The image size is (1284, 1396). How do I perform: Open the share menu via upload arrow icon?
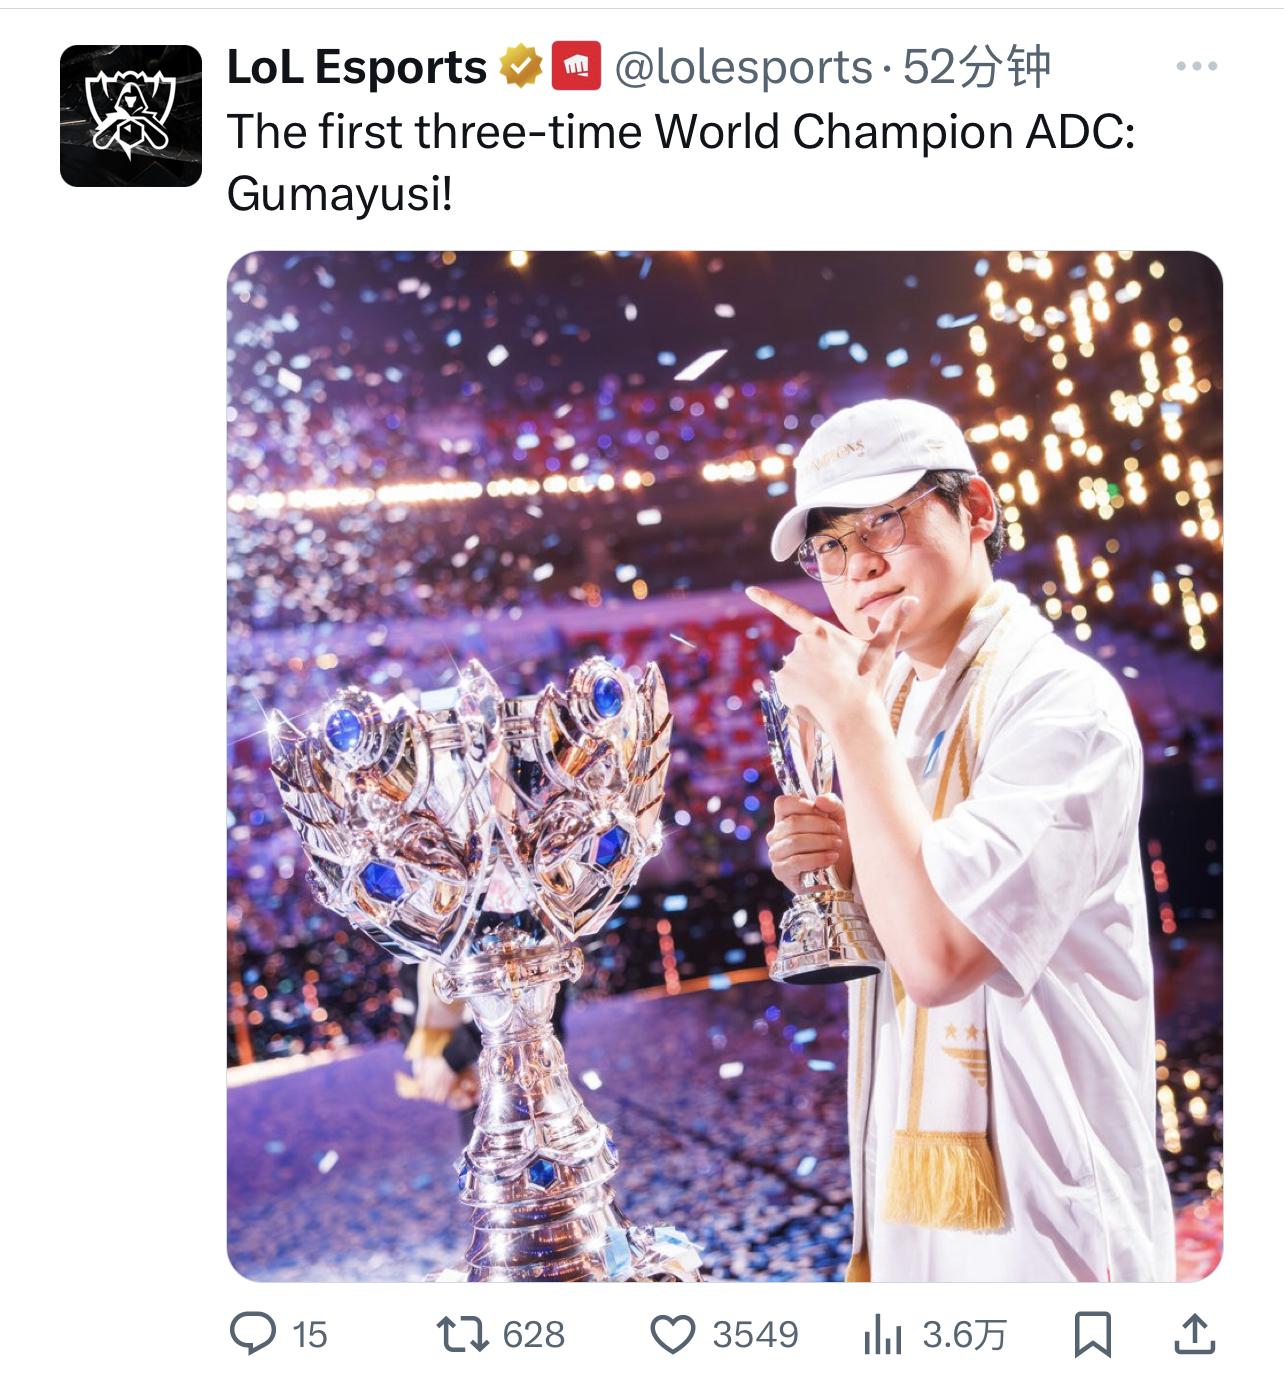tap(1193, 1334)
